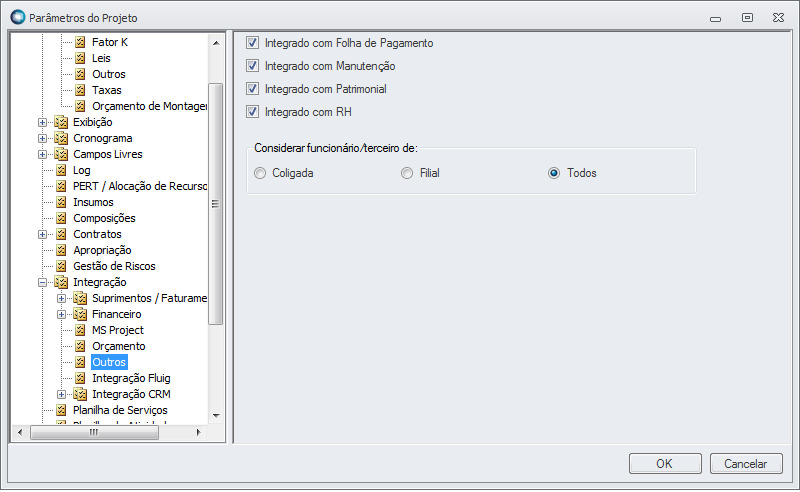Open the Apropriação tree item

[x=102, y=250]
